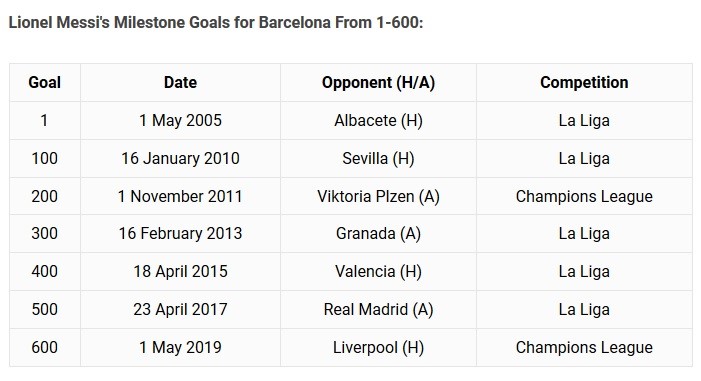Image resolution: width=701 pixels, height=381 pixels.
Task: Click the Competition column header
Action: pyautogui.click(x=584, y=82)
